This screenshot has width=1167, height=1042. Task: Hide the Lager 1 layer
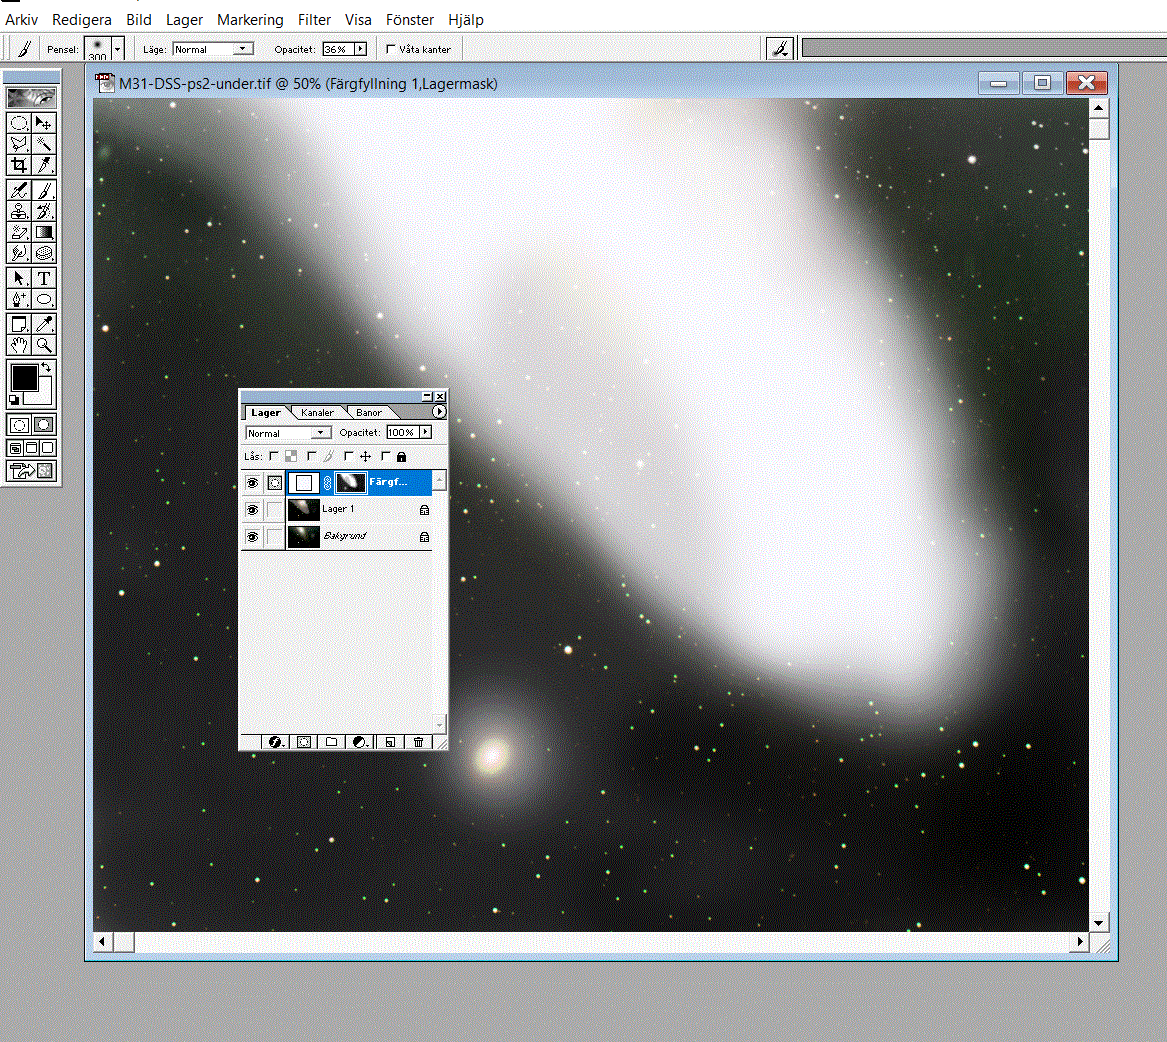pos(252,510)
